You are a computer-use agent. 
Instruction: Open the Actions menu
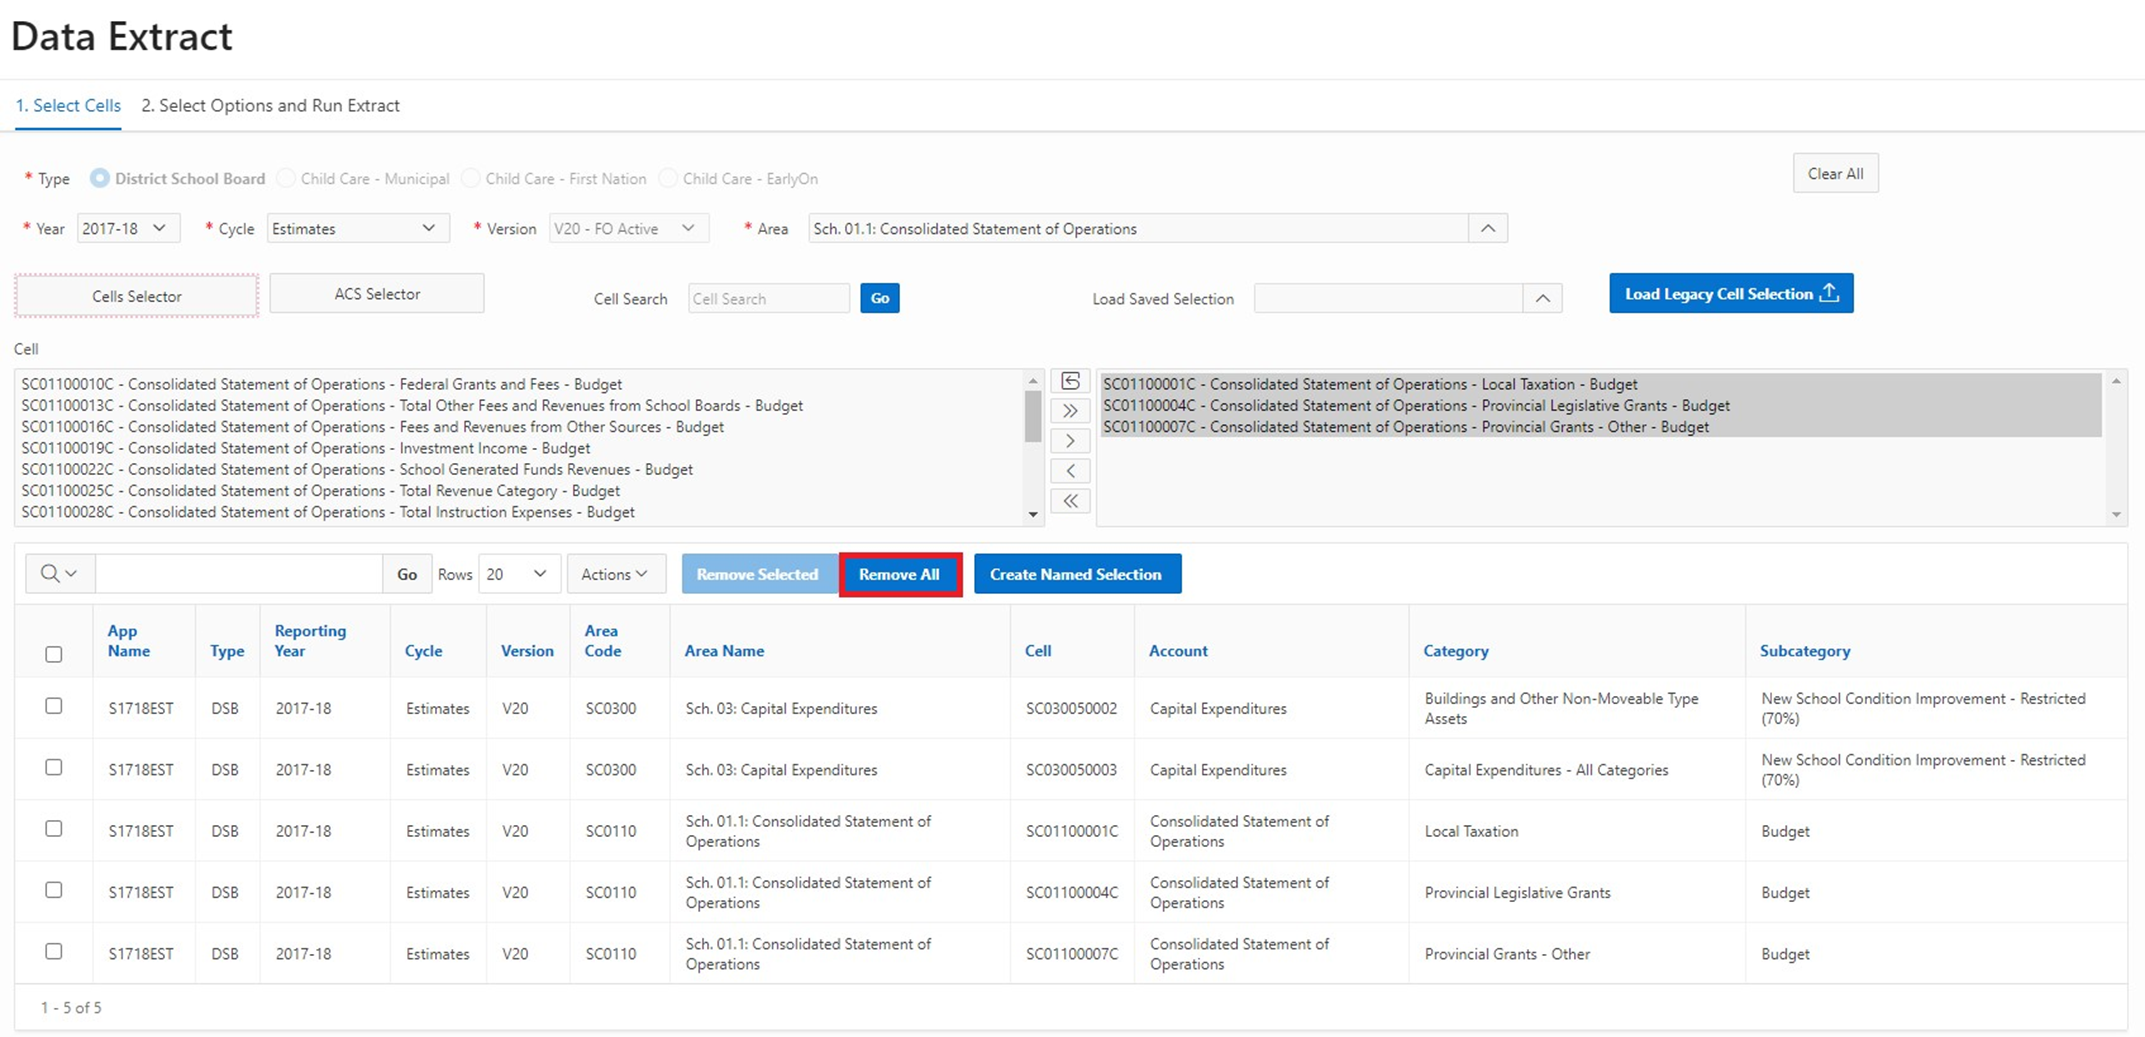(615, 574)
